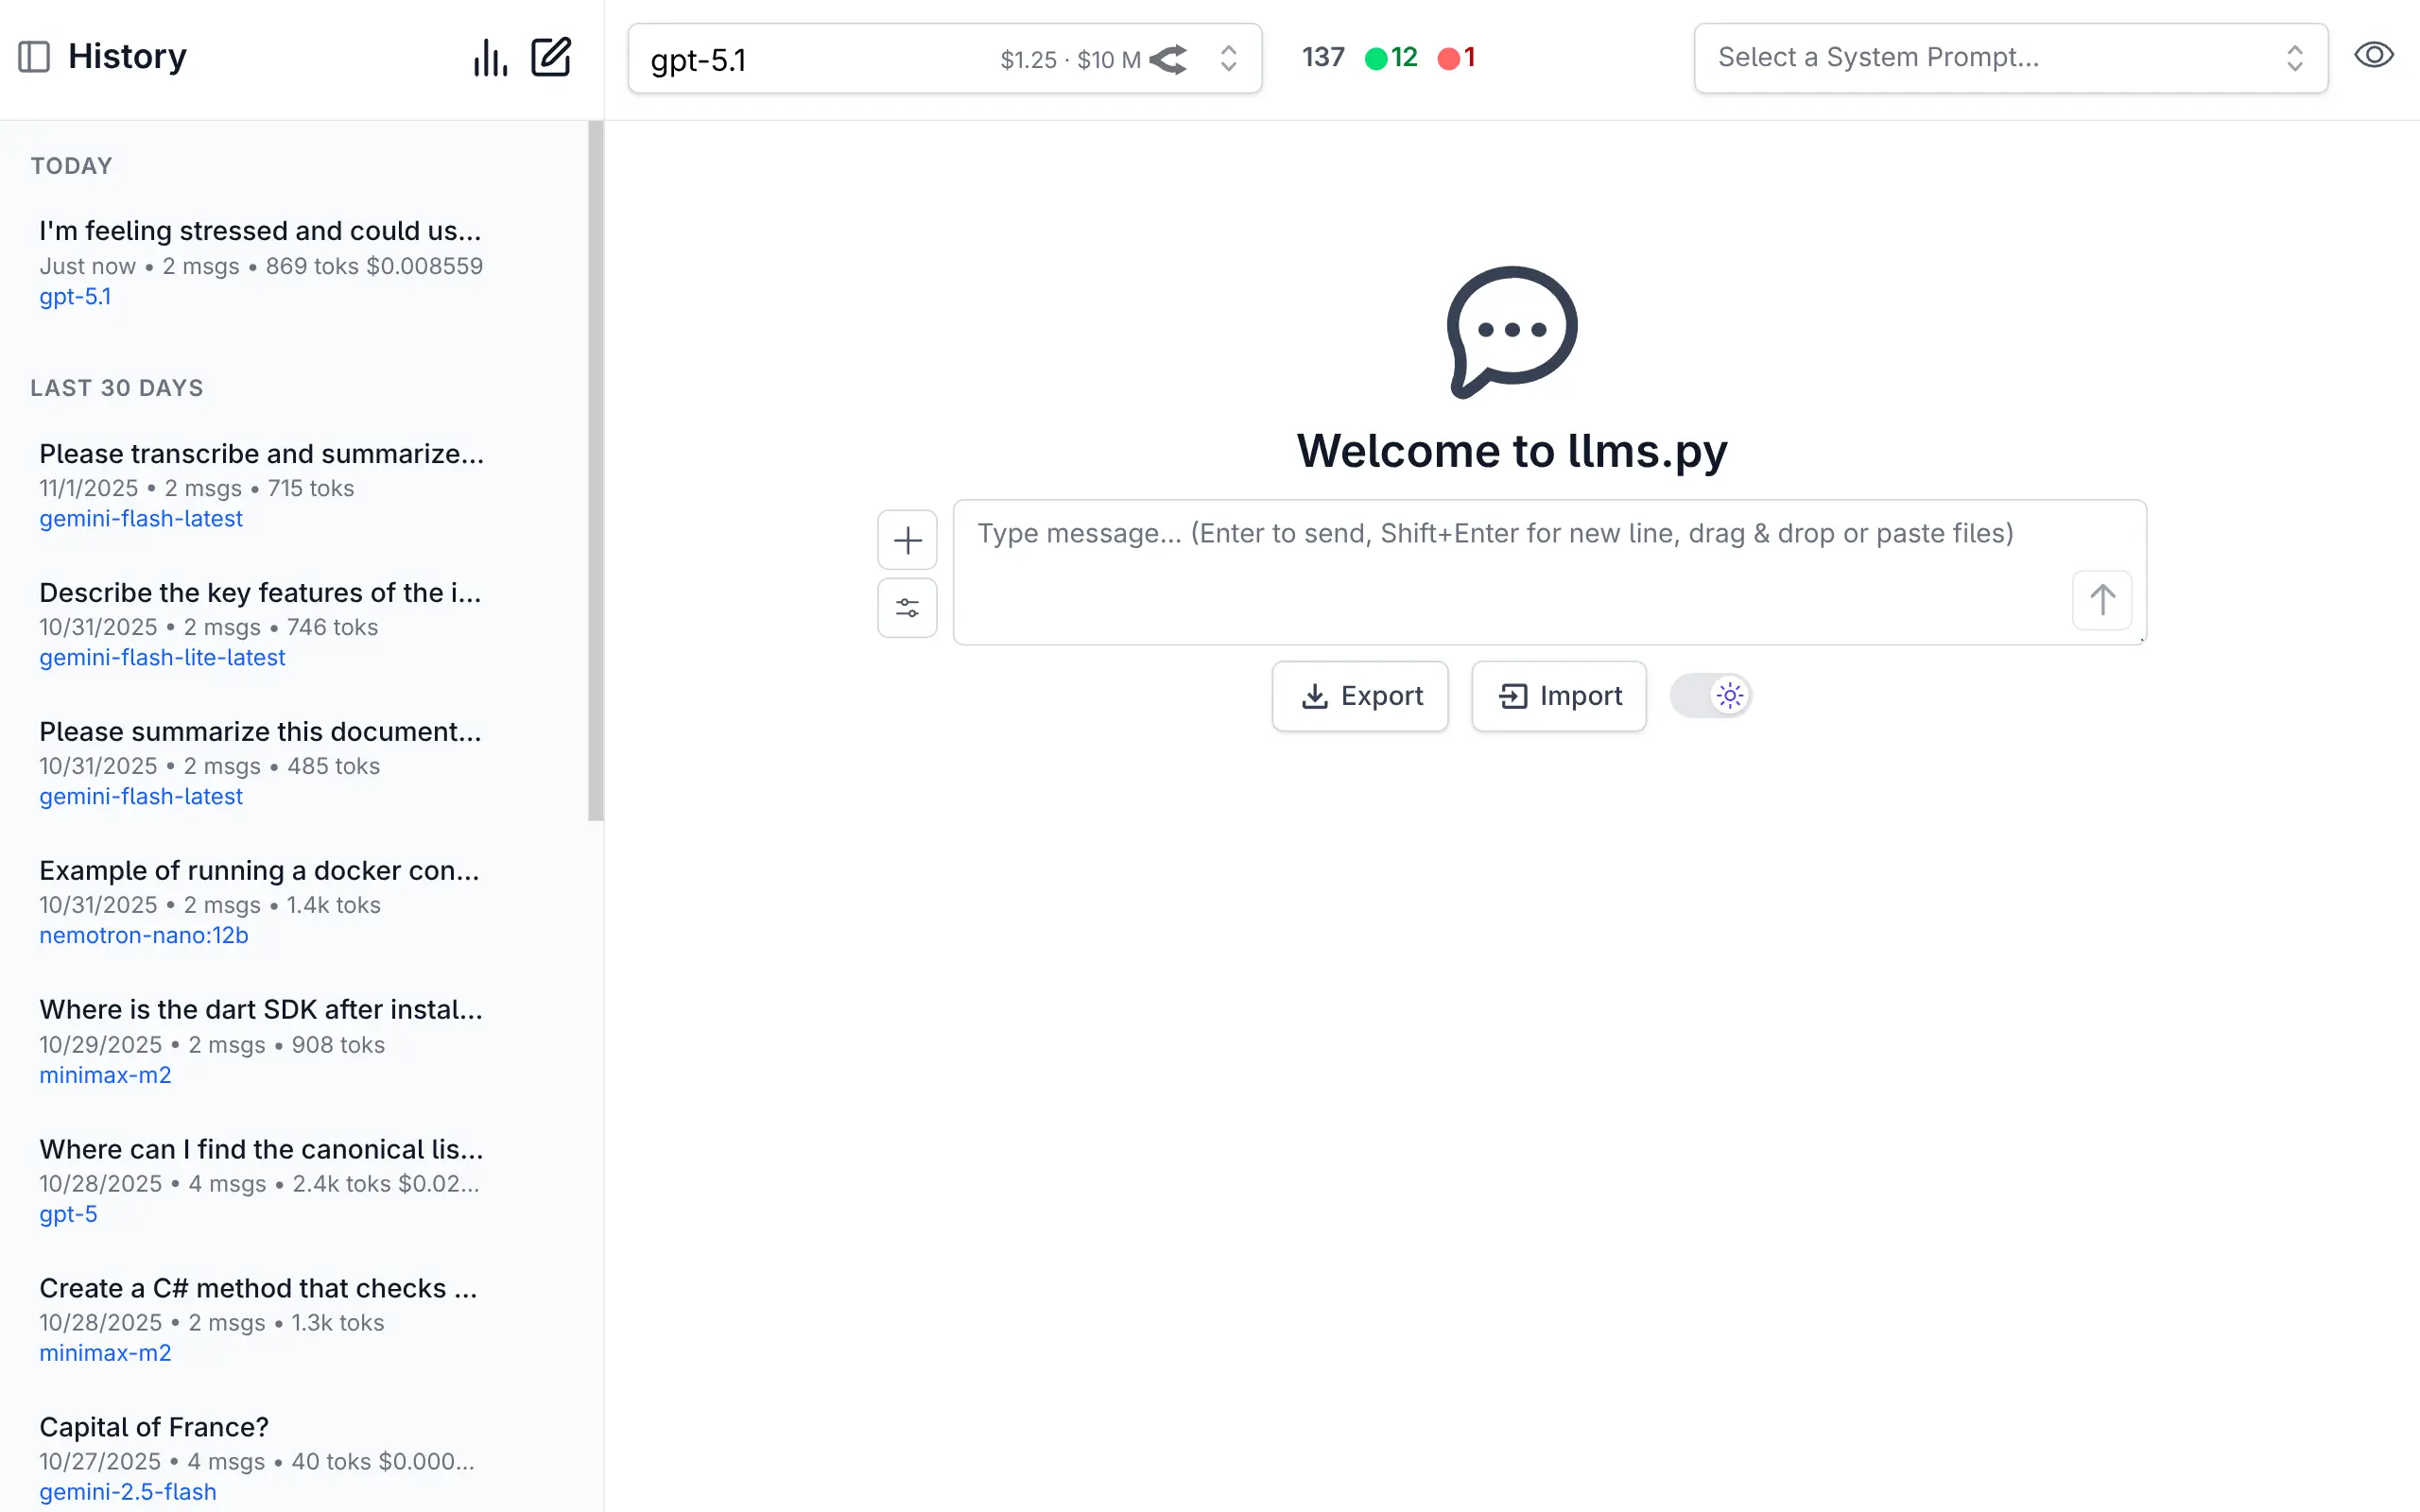This screenshot has height=1512, width=2420.
Task: Open the gemini-flash-latest model link
Action: pyautogui.click(x=140, y=518)
